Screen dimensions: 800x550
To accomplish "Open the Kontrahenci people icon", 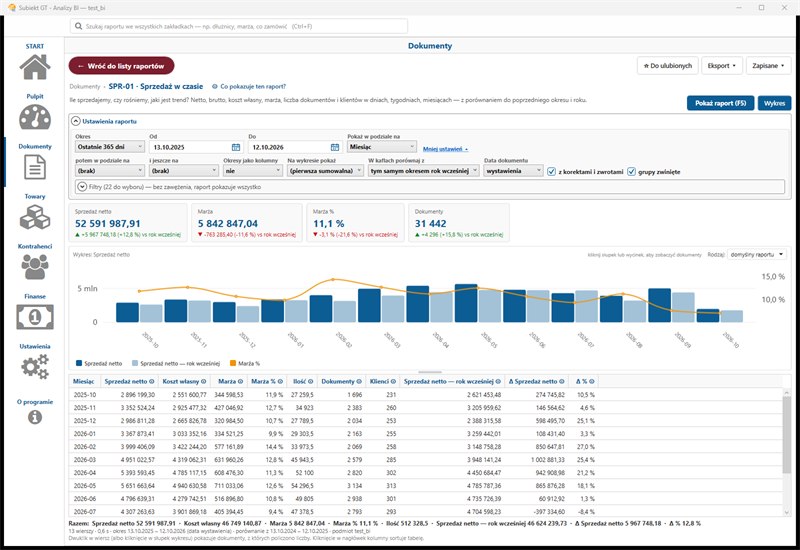I will pyautogui.click(x=35, y=267).
